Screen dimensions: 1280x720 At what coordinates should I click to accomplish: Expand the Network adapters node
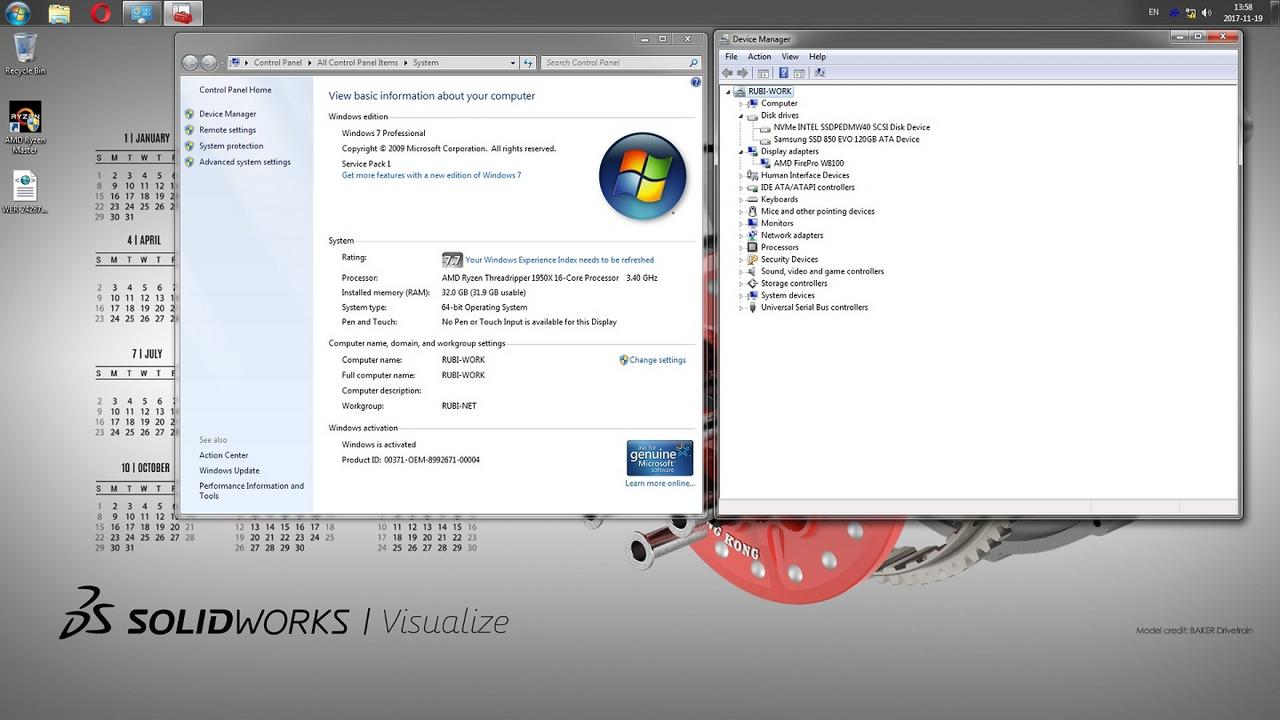(741, 236)
